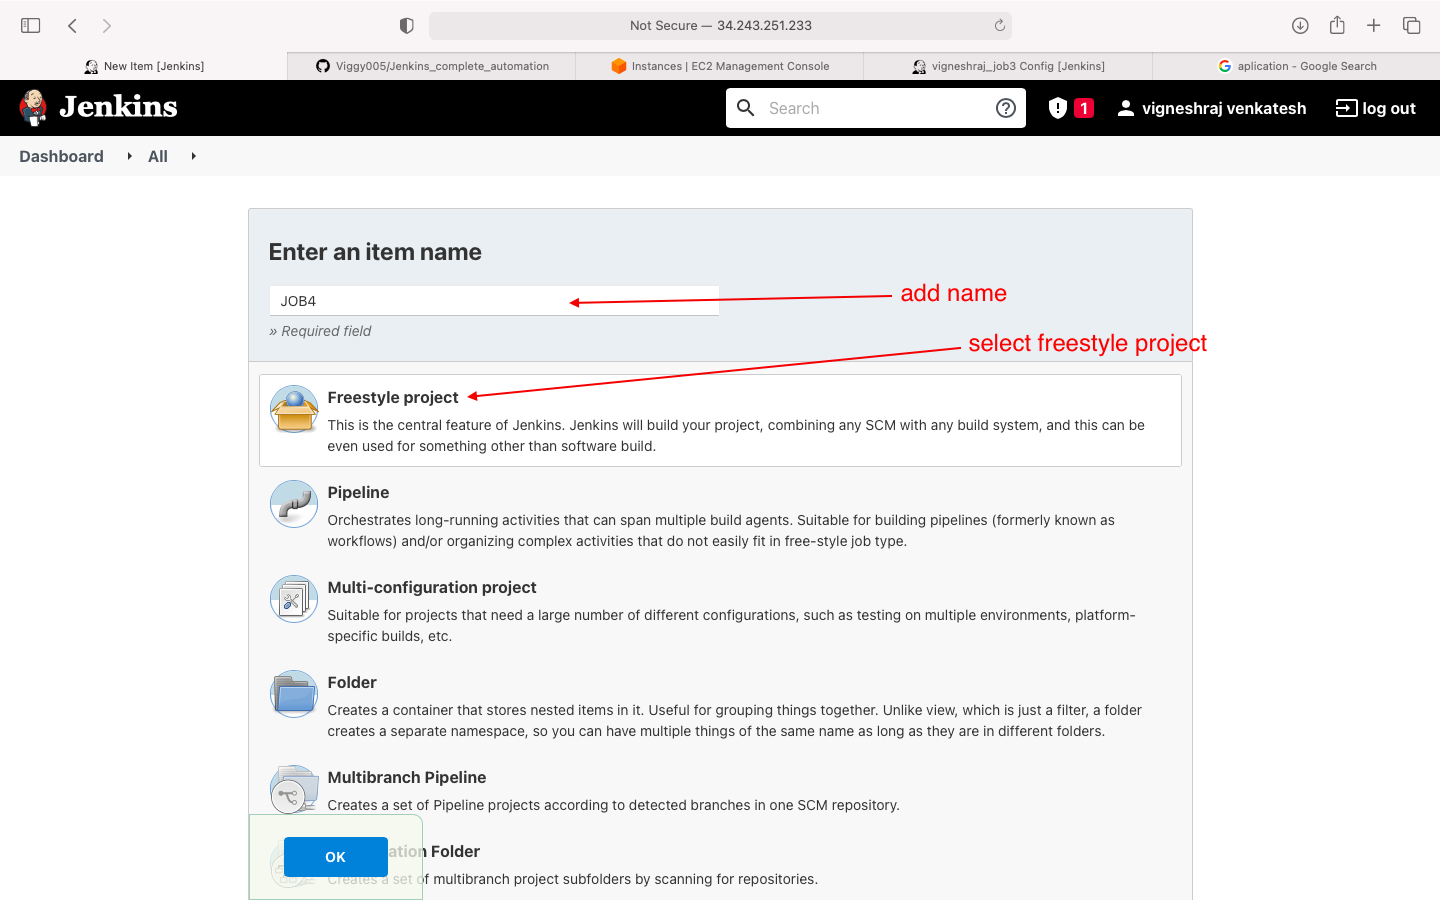Expand the All breadcrumb arrow
Viewport: 1440px width, 900px height.
click(193, 156)
